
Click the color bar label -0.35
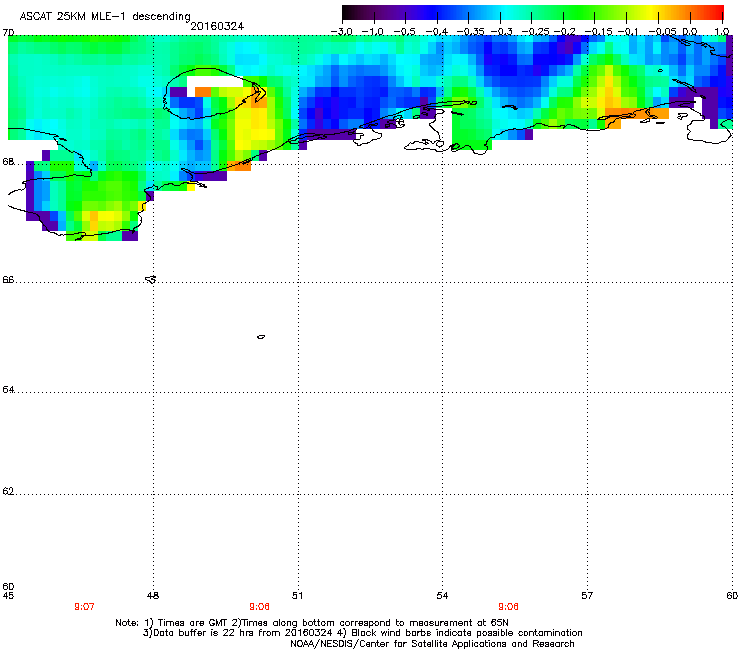[470, 31]
